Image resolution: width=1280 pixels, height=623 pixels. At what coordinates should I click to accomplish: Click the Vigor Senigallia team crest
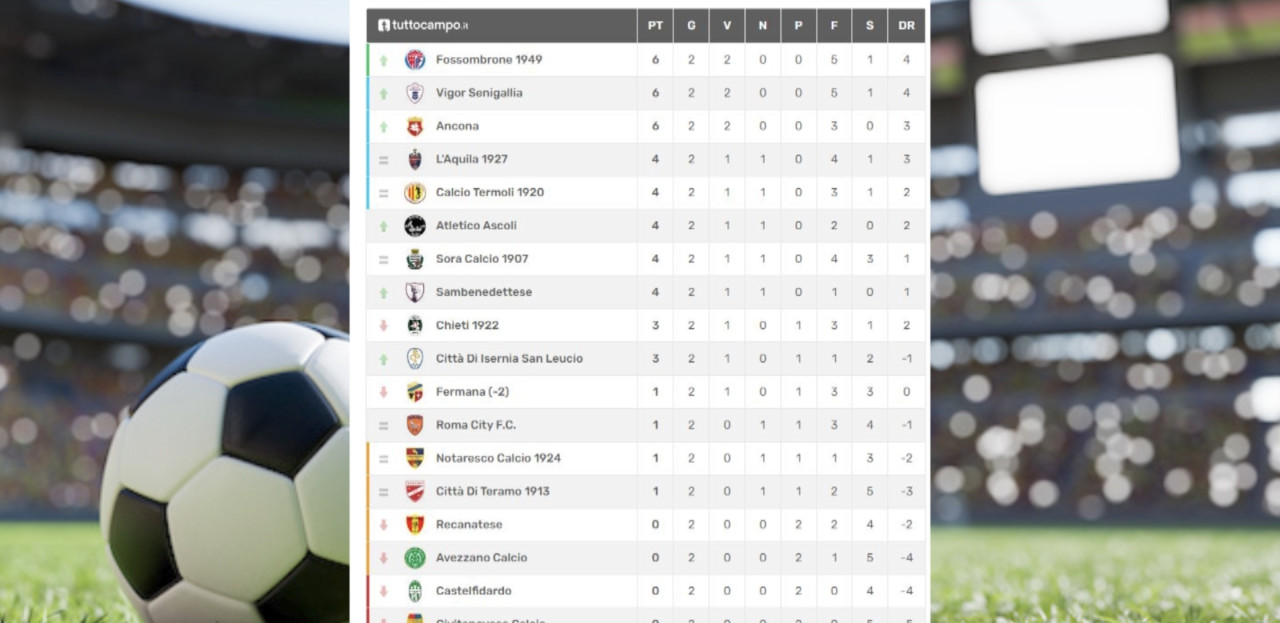[x=415, y=93]
